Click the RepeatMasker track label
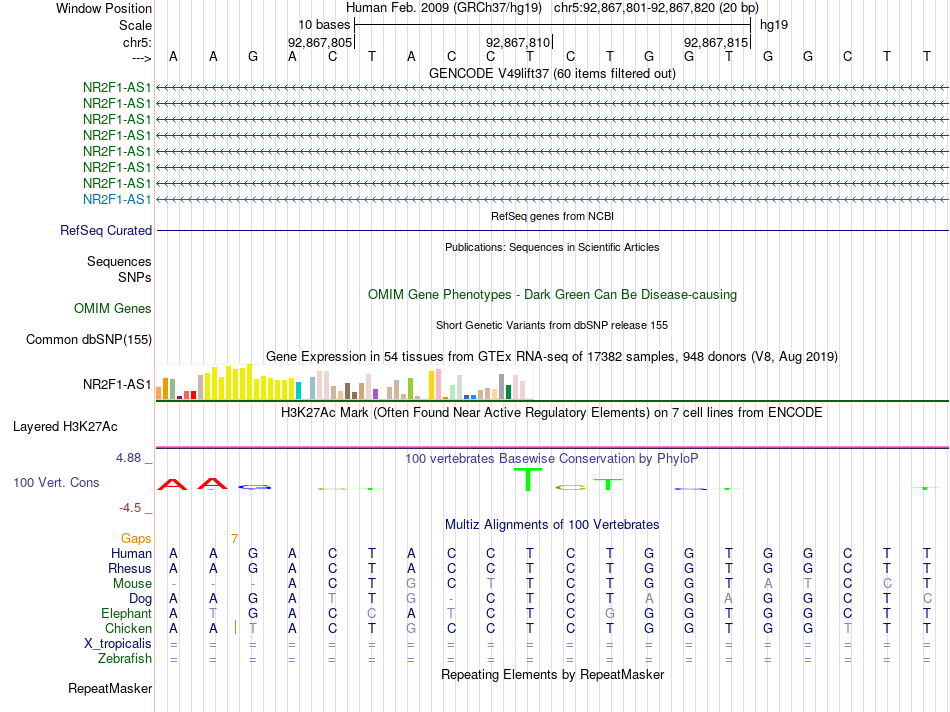 110,688
